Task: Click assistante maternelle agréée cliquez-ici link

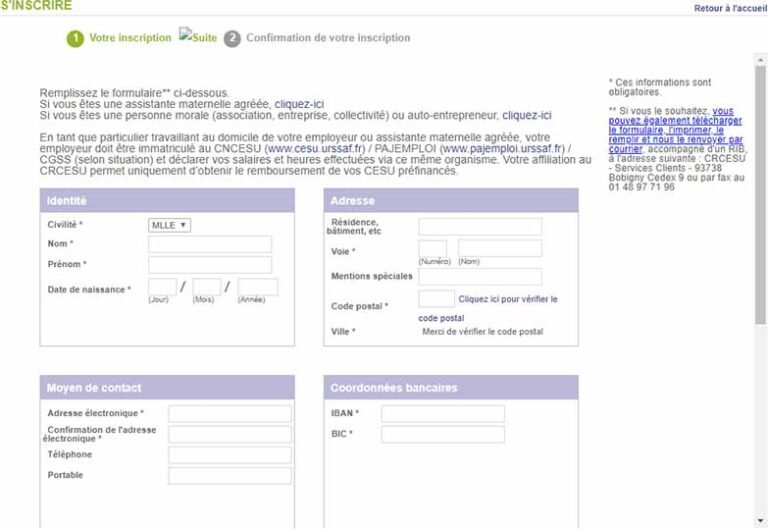Action: 299,104
